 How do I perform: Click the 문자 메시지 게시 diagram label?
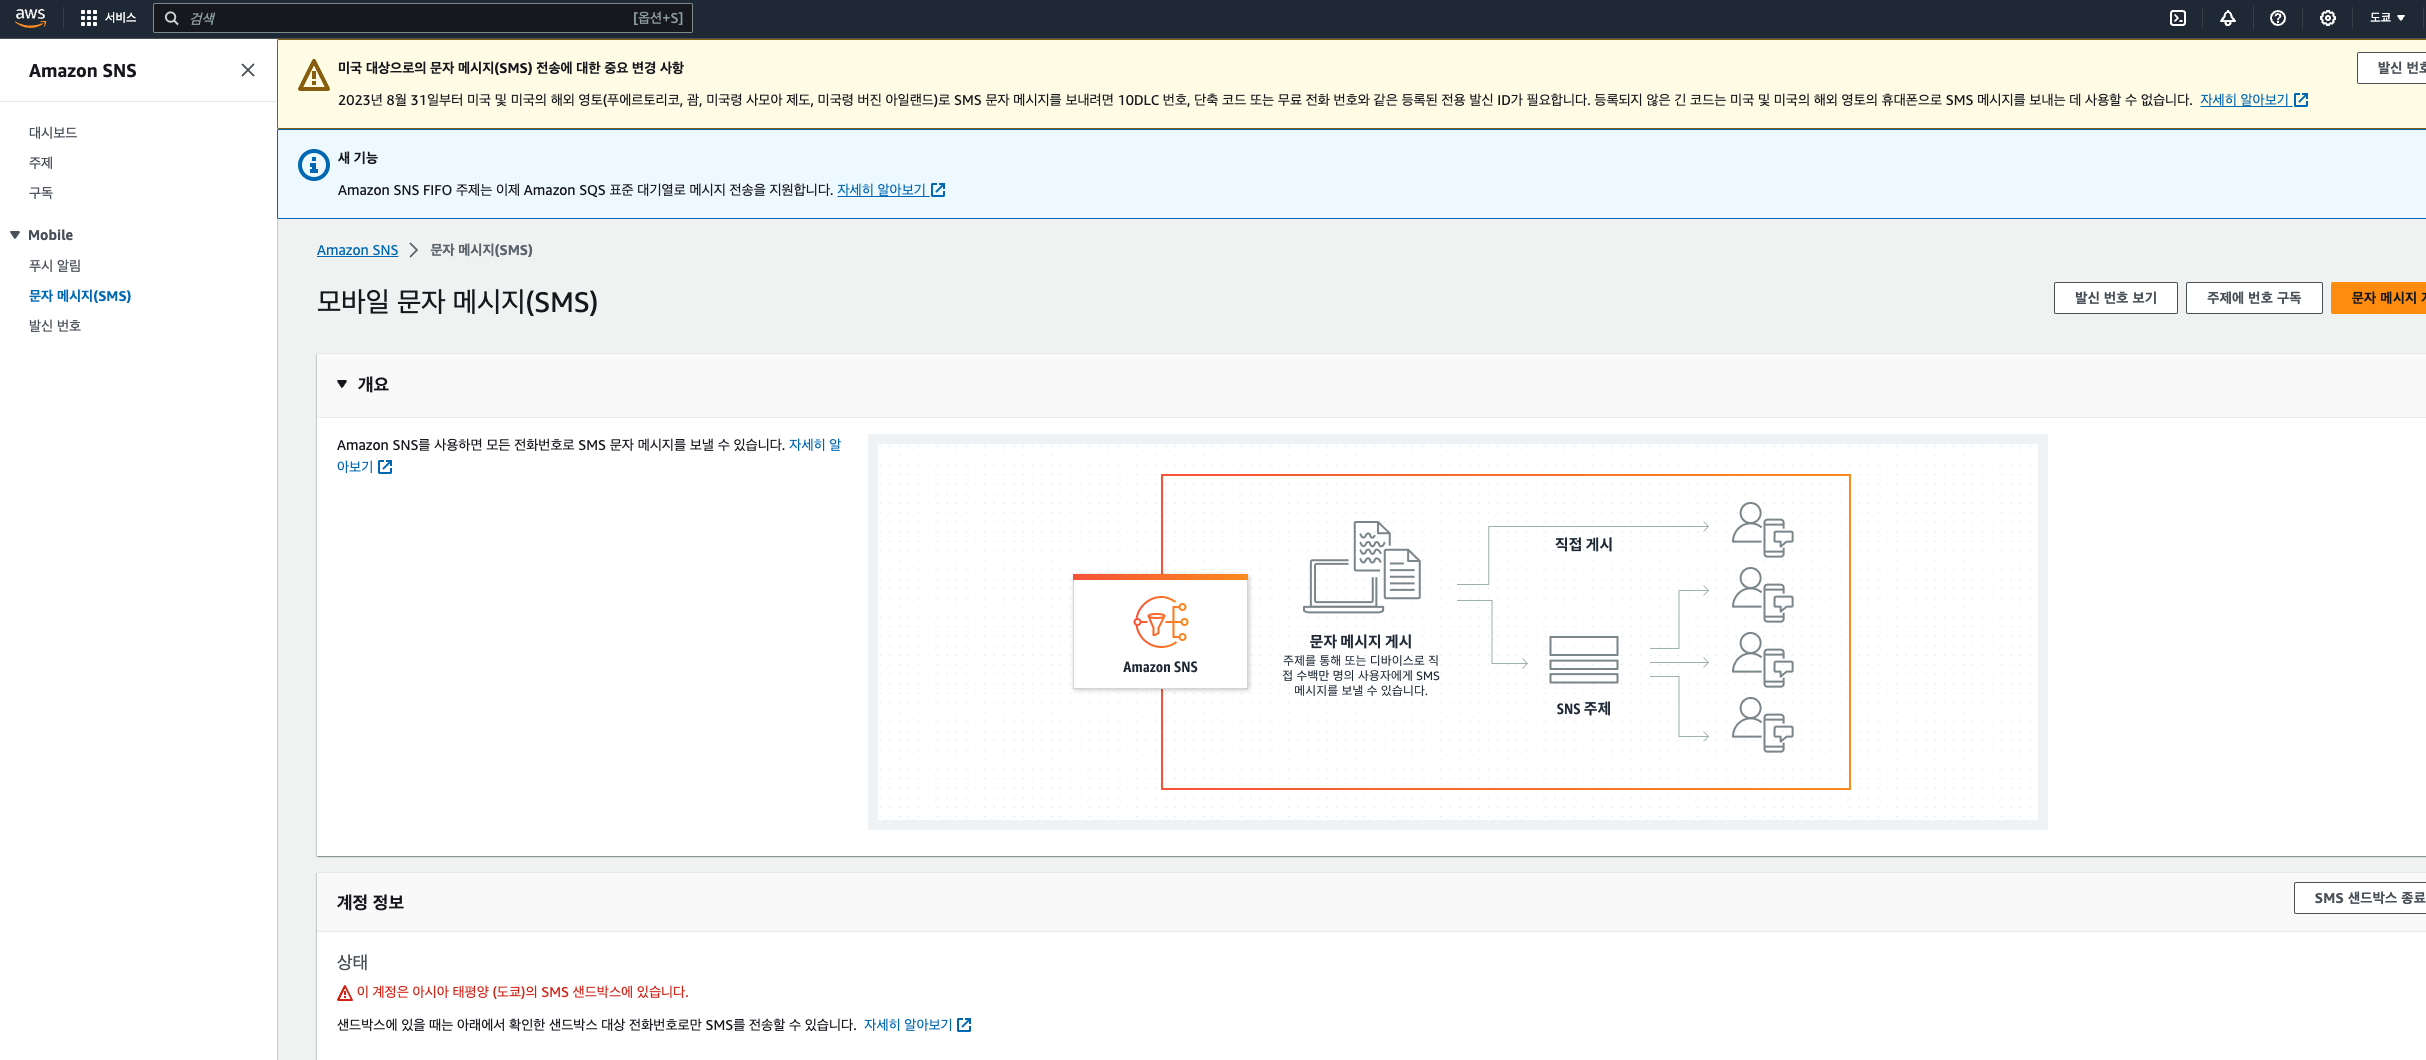coord(1361,641)
